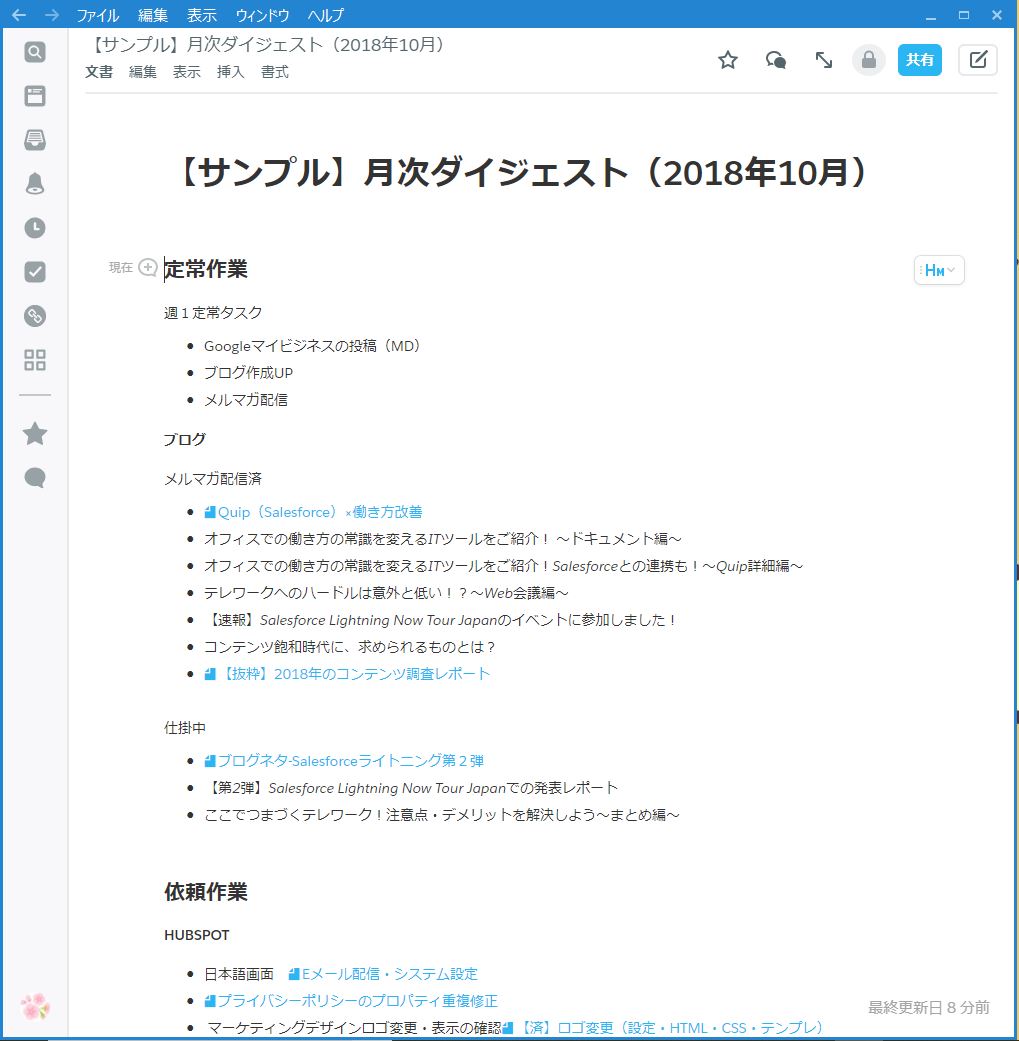Open favorites star icon in sidebar
The height and width of the screenshot is (1041, 1019).
click(x=35, y=433)
